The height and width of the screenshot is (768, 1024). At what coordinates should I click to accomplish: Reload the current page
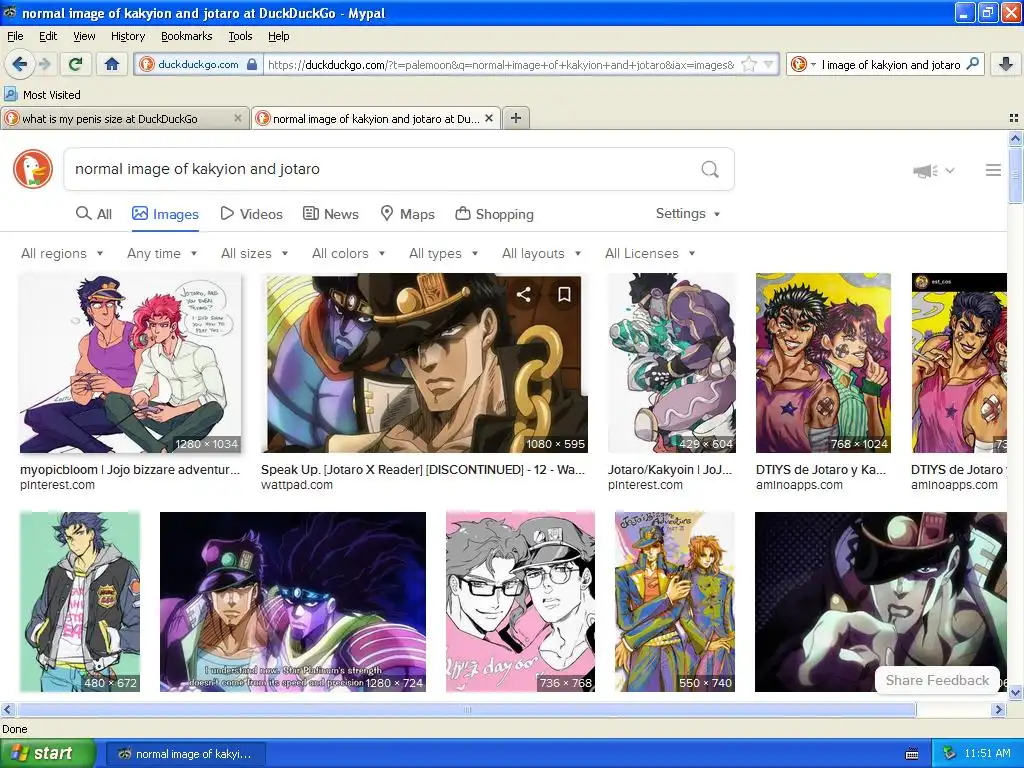[x=75, y=64]
